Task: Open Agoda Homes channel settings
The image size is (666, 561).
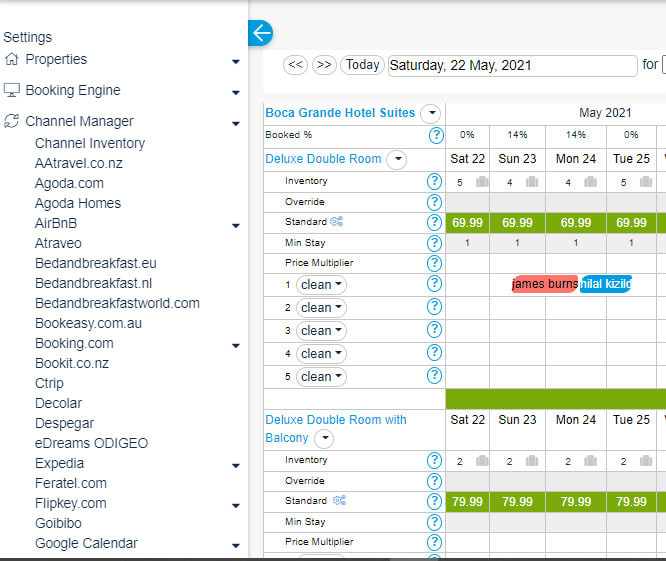Action: pyautogui.click(x=78, y=203)
